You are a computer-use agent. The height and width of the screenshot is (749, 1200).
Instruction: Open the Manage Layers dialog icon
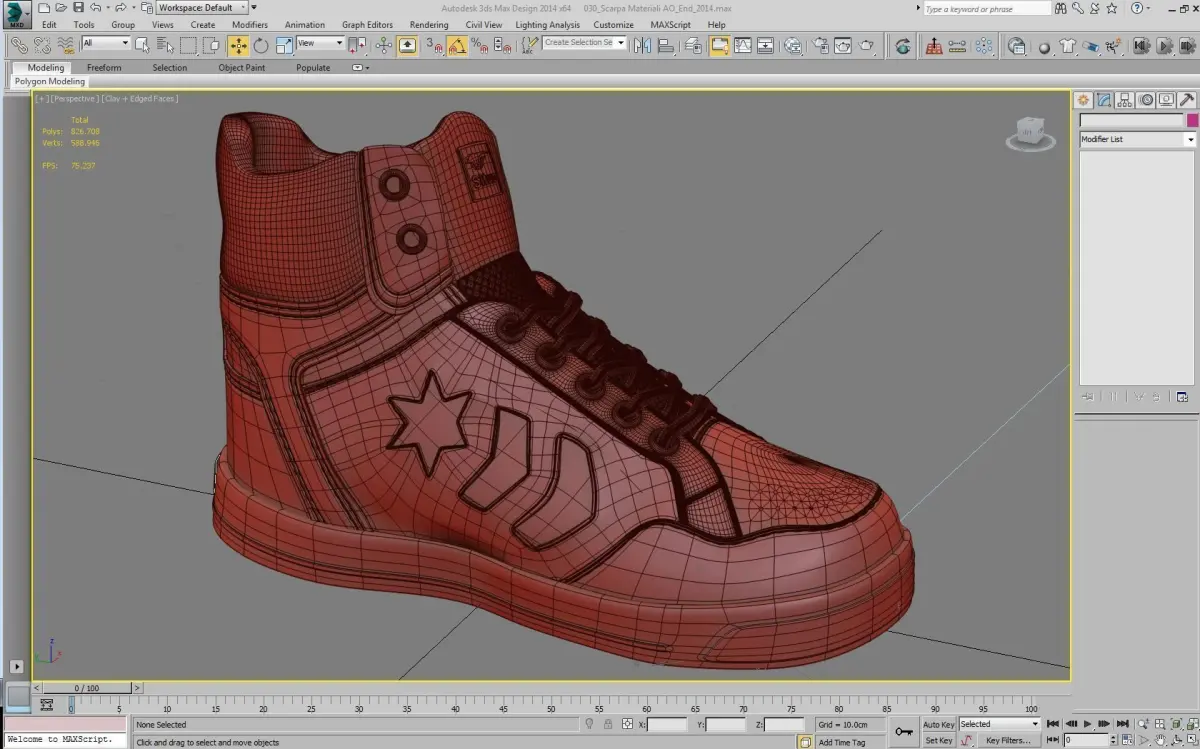pyautogui.click(x=693, y=45)
